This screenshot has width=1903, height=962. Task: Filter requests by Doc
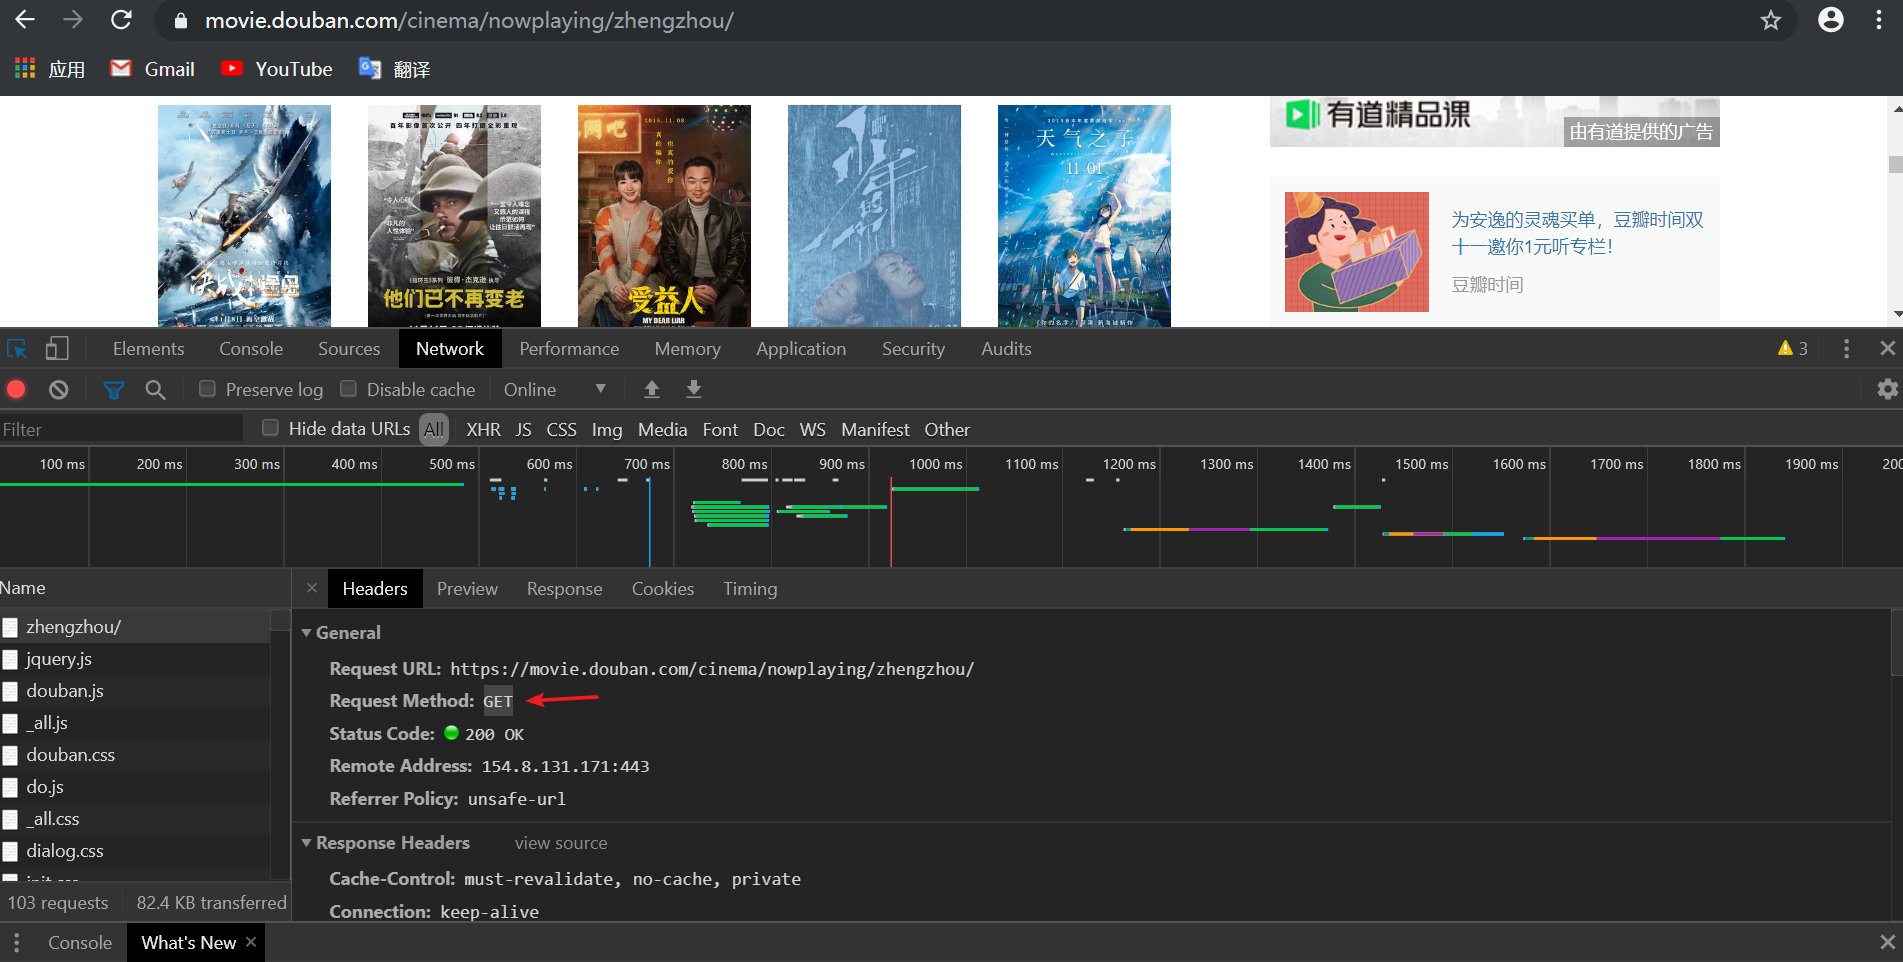[768, 429]
